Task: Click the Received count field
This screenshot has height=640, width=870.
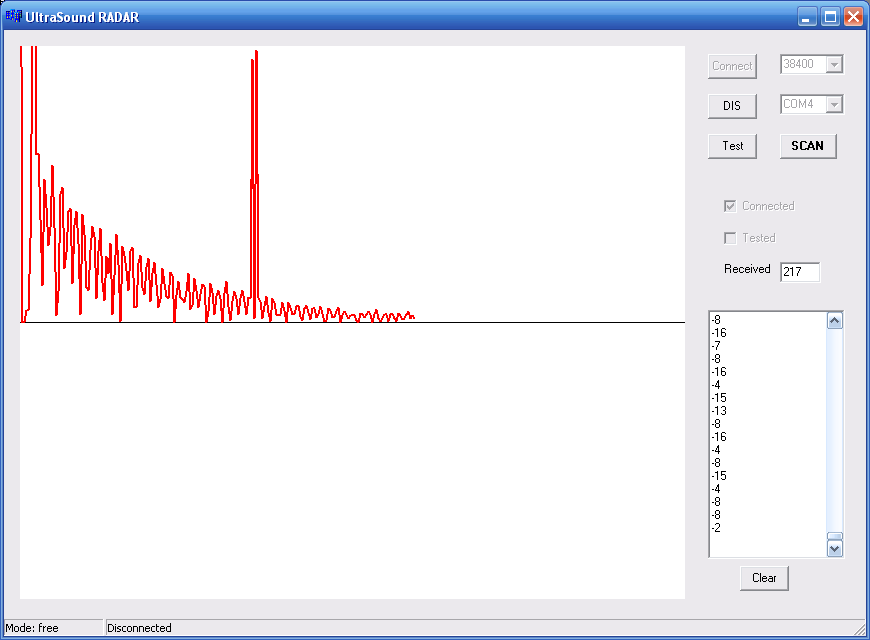Action: pyautogui.click(x=800, y=272)
